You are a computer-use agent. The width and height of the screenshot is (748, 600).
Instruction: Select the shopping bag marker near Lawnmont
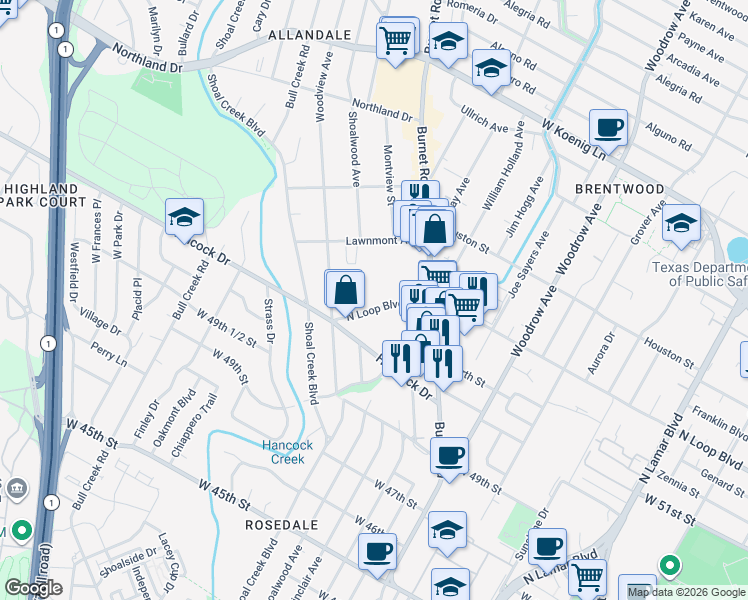pos(435,231)
